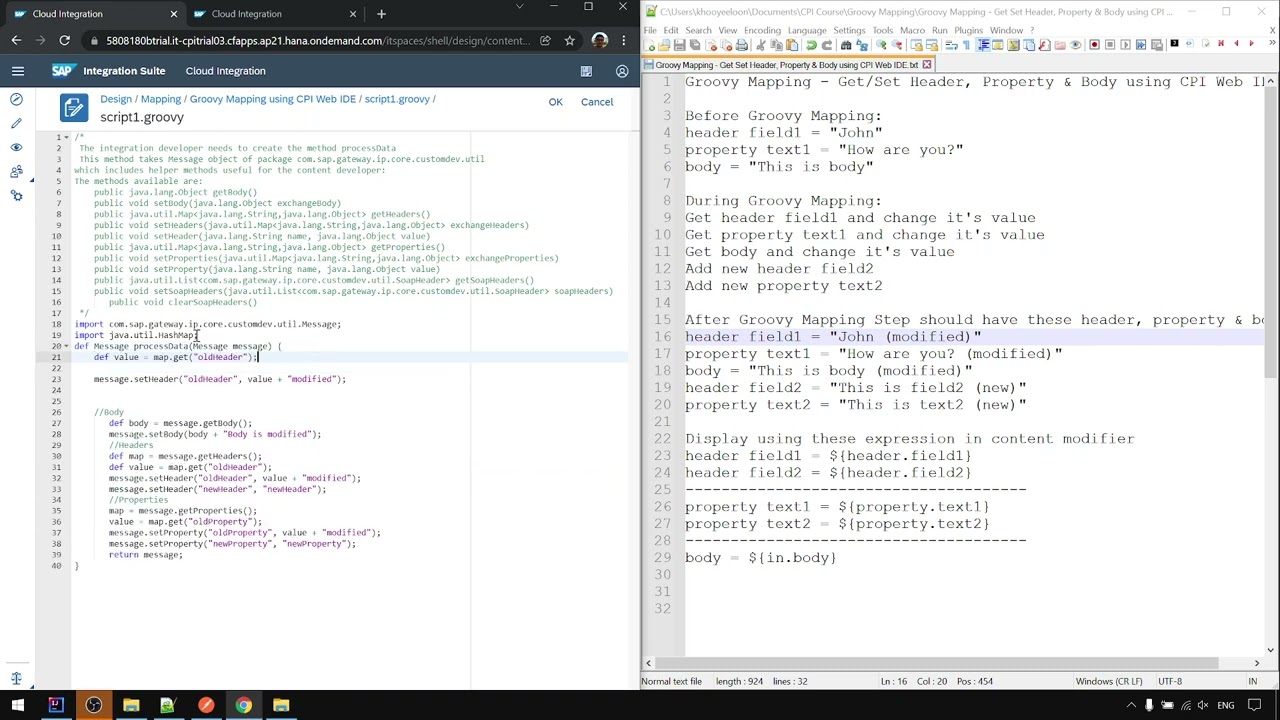Click the Stop Recording macro button
The image size is (1280, 720).
[x=1109, y=45]
